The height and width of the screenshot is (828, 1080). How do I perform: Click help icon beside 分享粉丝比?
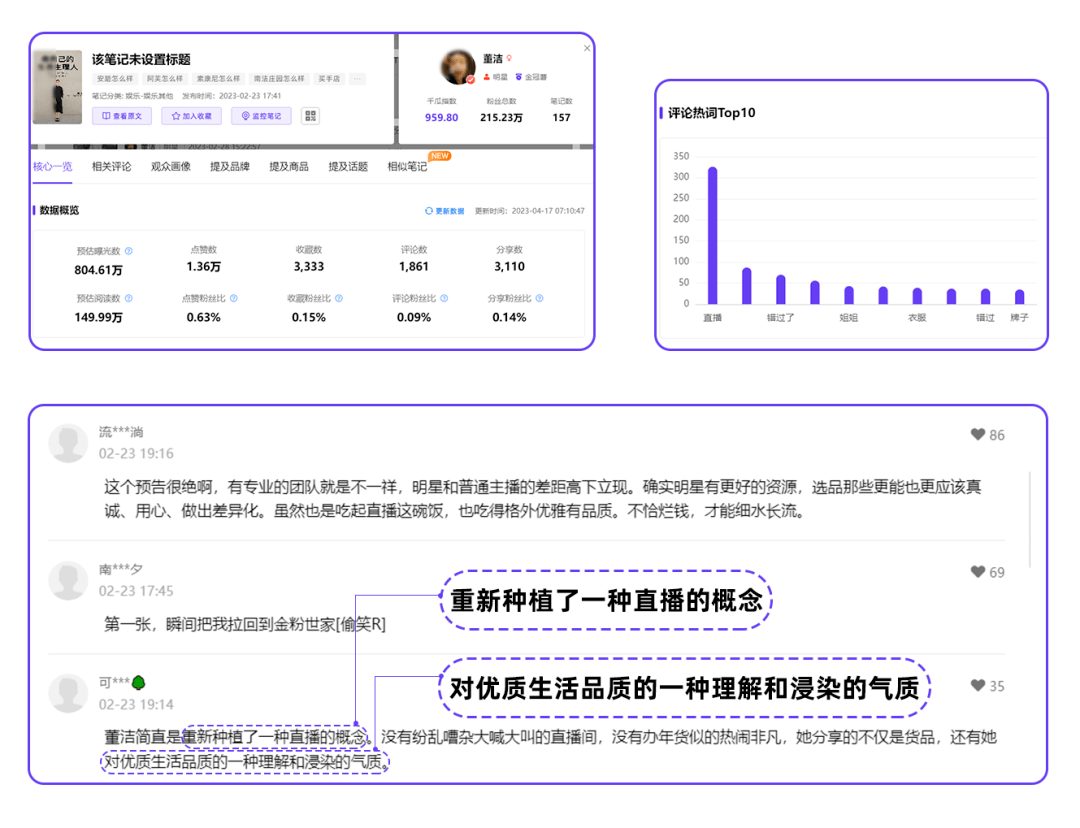539,298
